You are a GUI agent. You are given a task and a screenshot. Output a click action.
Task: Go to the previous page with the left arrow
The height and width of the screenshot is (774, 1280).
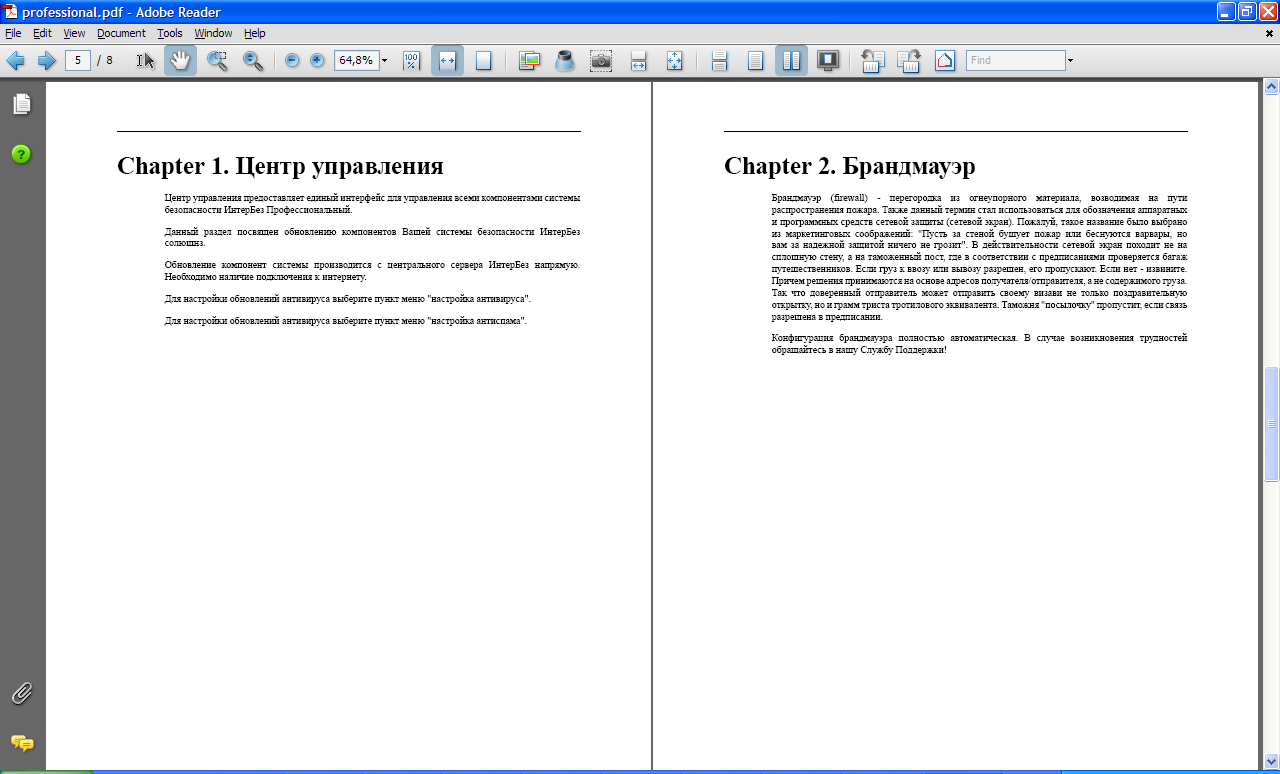[x=15, y=61]
